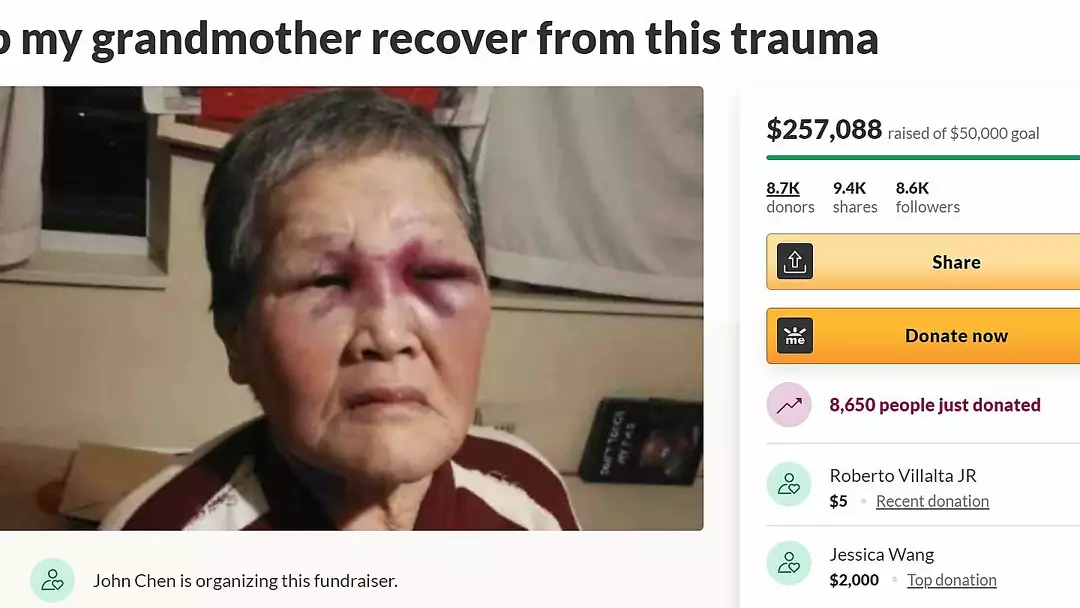The height and width of the screenshot is (608, 1080).
Task: Click the upload arrow share icon
Action: click(x=795, y=262)
